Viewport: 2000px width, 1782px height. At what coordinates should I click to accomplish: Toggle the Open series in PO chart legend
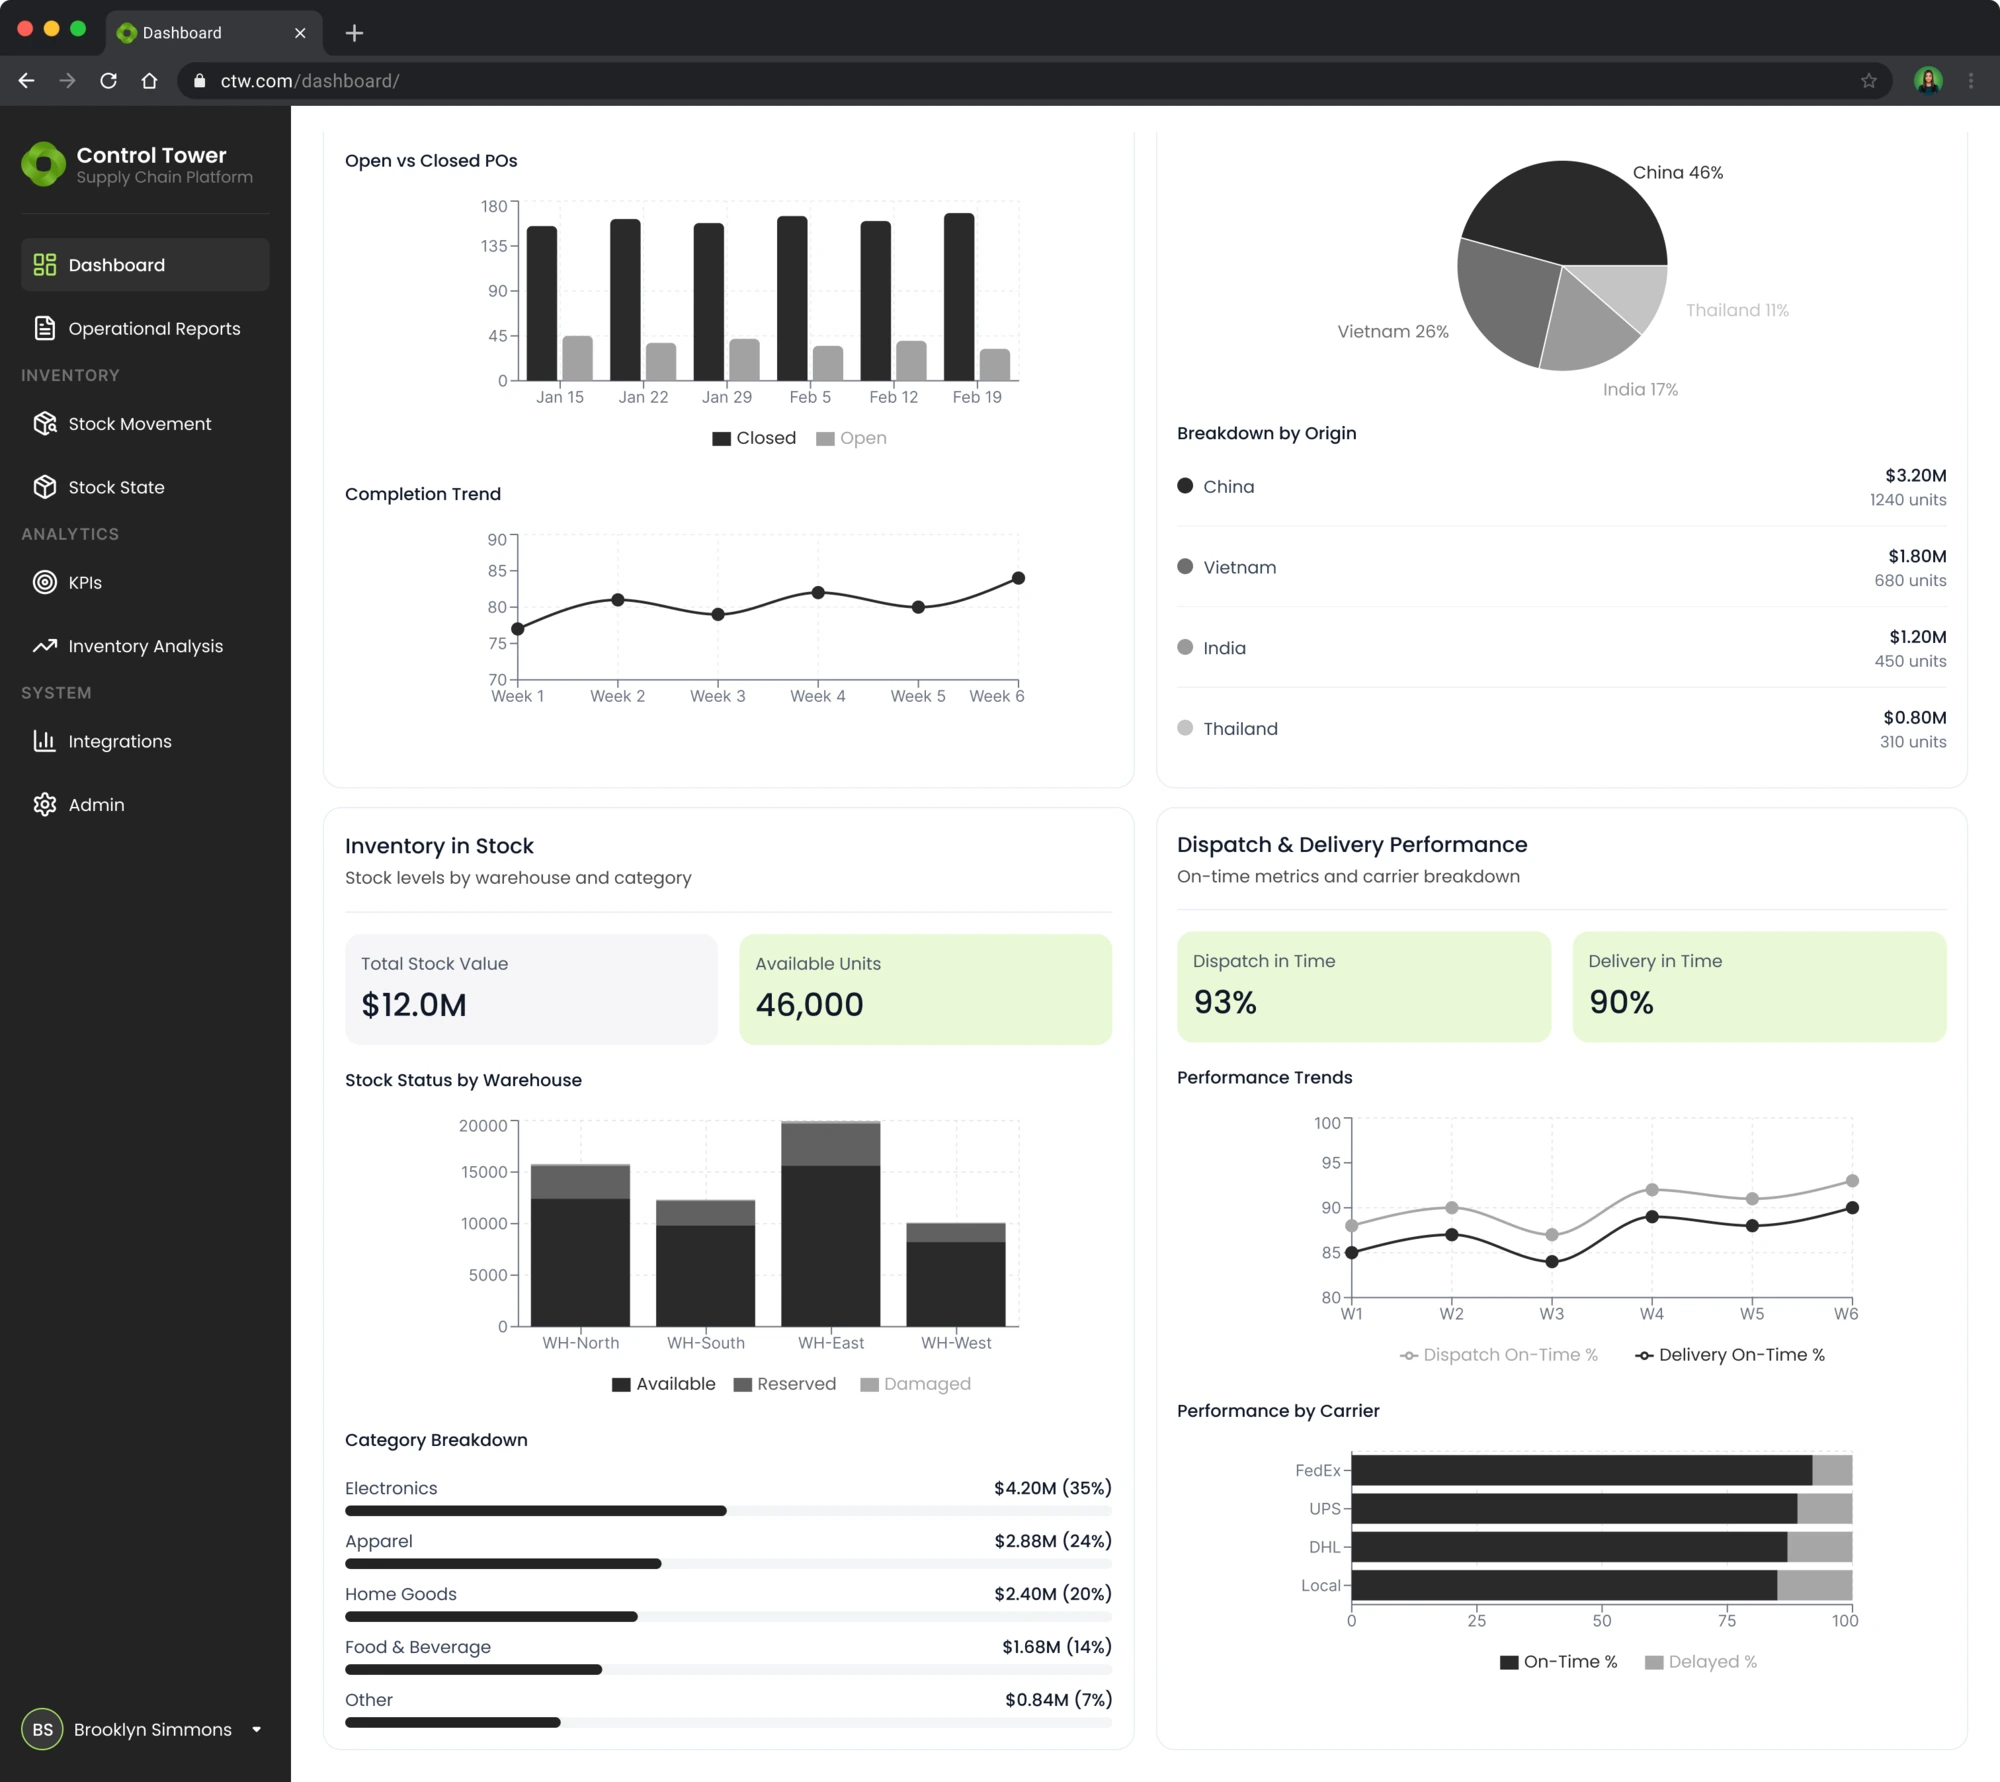(851, 437)
